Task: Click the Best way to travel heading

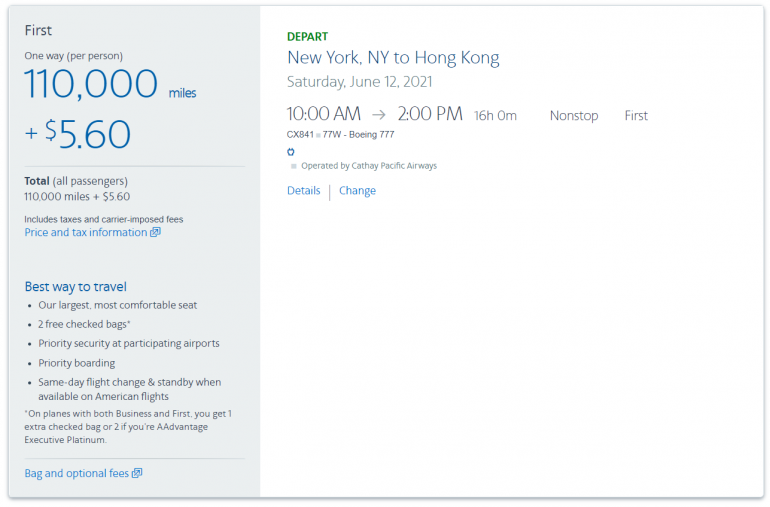Action: (75, 287)
